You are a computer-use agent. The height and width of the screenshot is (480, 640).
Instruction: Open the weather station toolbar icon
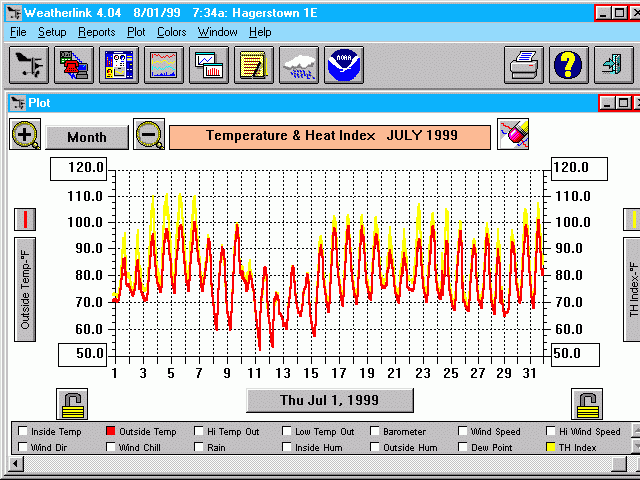tap(29, 65)
